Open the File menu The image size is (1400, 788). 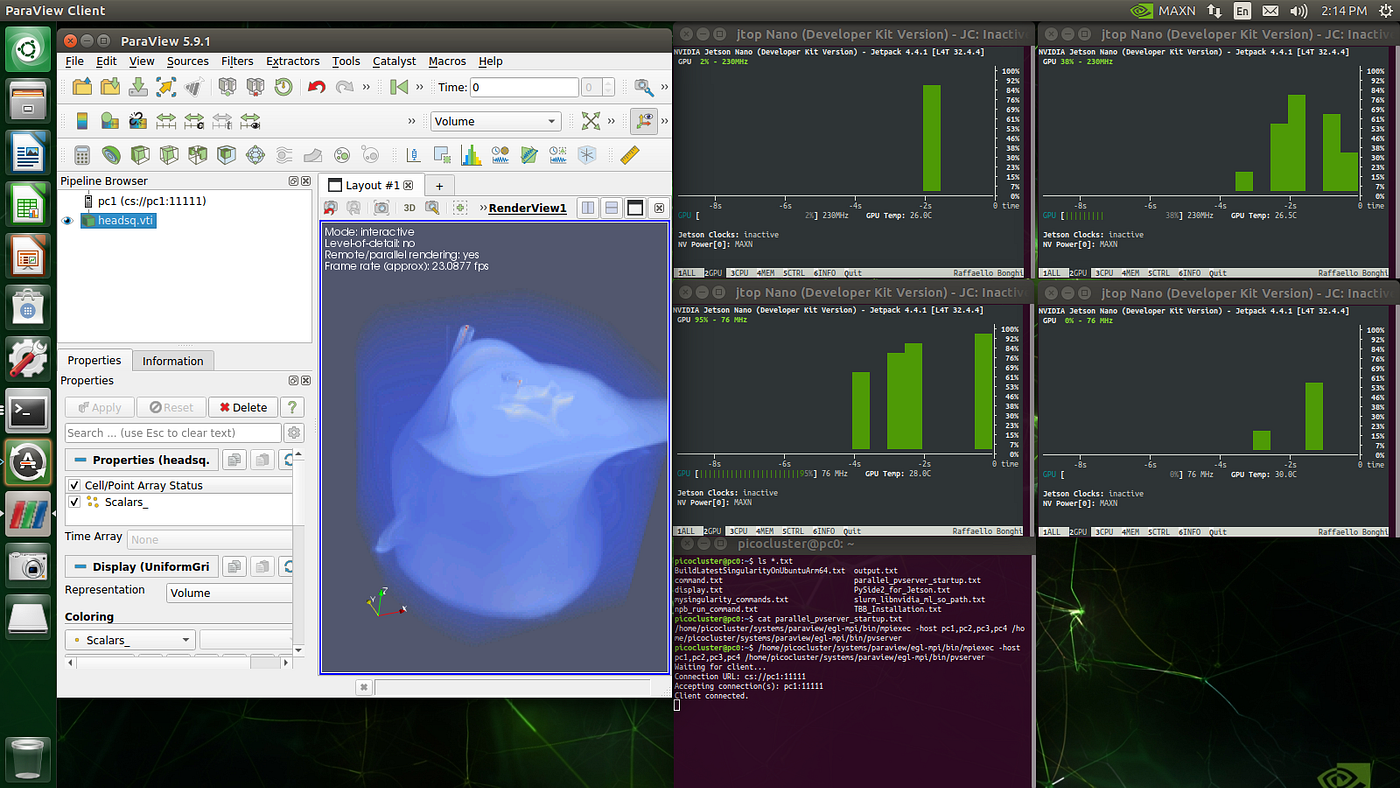75,61
